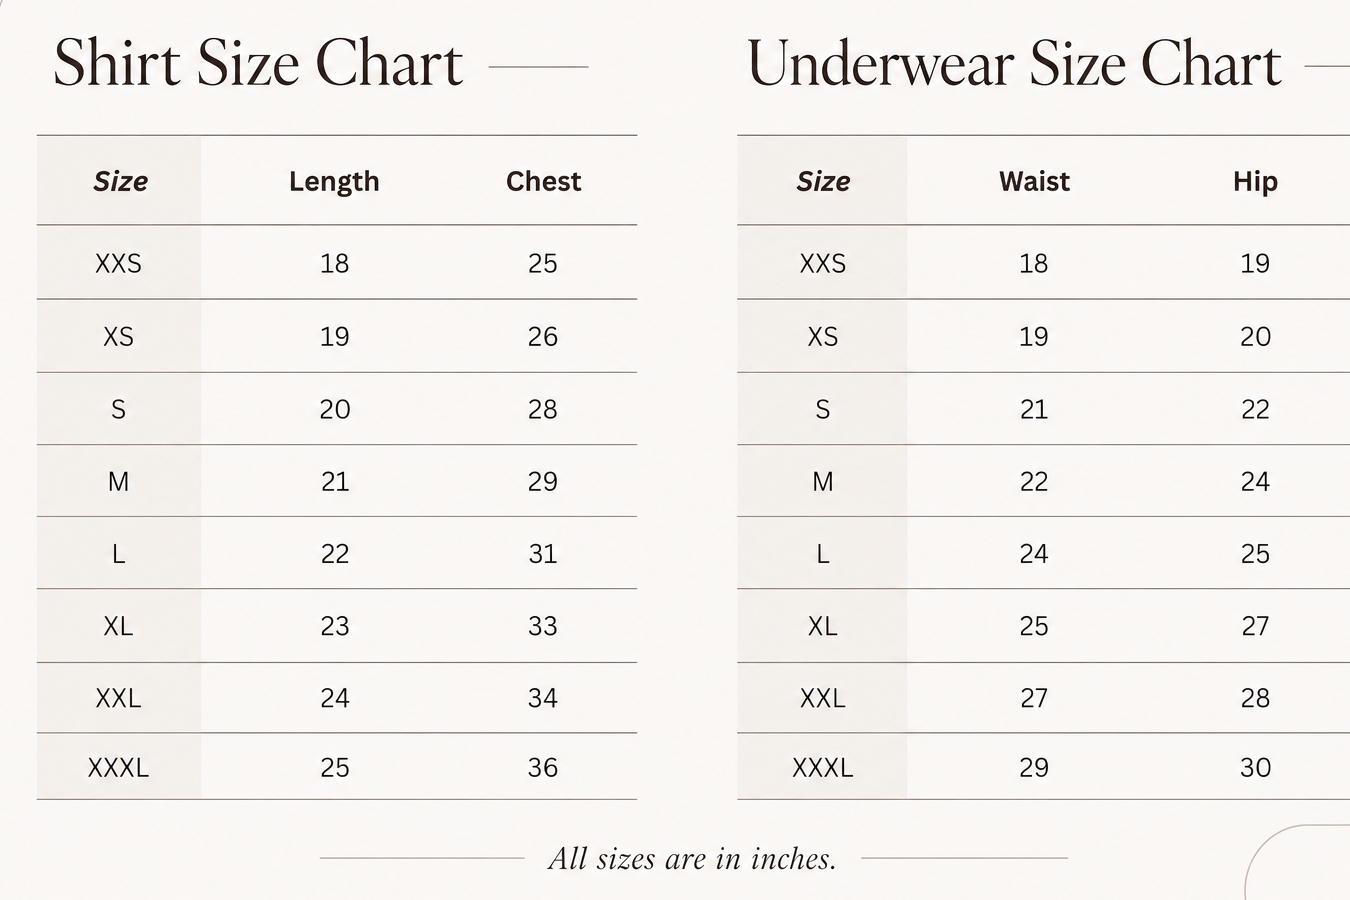Click the XXS row label in shirt chart
The height and width of the screenshot is (900, 1350).
pos(118,263)
